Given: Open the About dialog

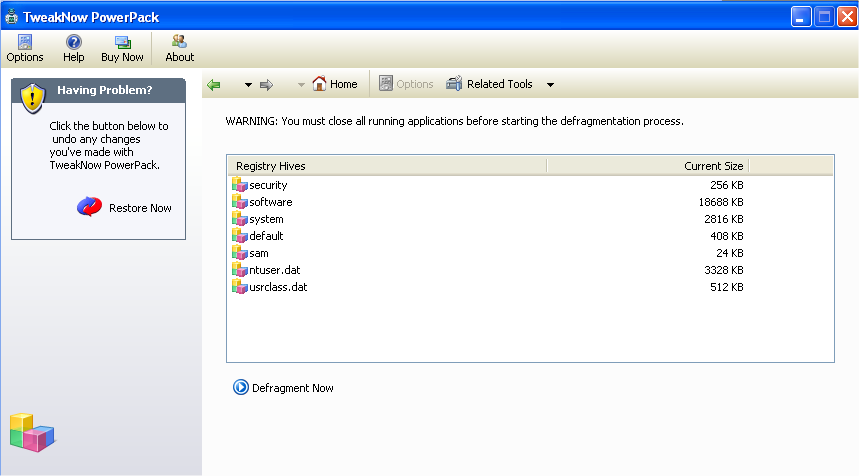Looking at the screenshot, I should (x=179, y=49).
